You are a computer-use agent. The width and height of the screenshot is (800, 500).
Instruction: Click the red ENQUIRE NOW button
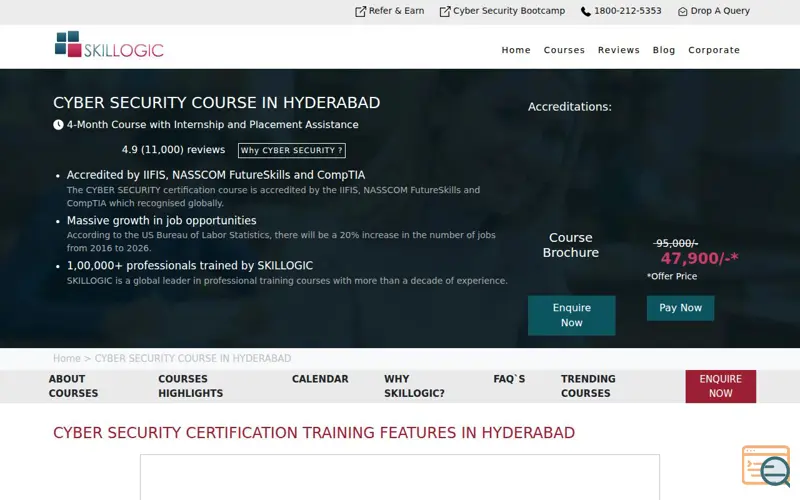720,386
